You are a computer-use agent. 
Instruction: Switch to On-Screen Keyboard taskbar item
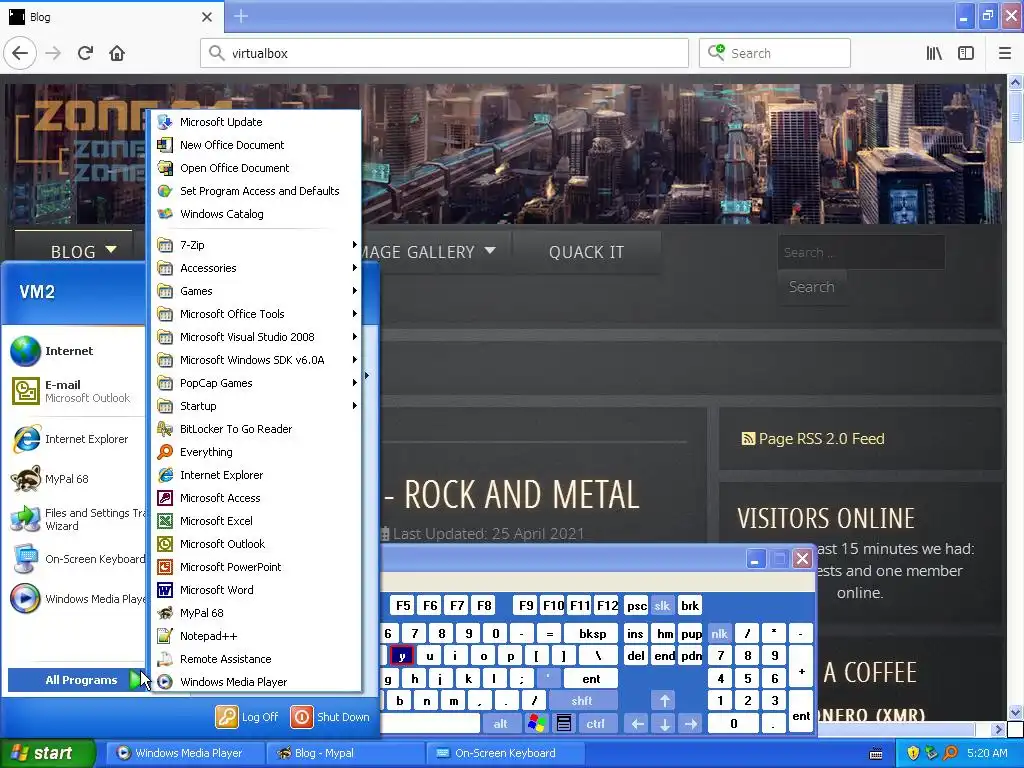pyautogui.click(x=507, y=753)
